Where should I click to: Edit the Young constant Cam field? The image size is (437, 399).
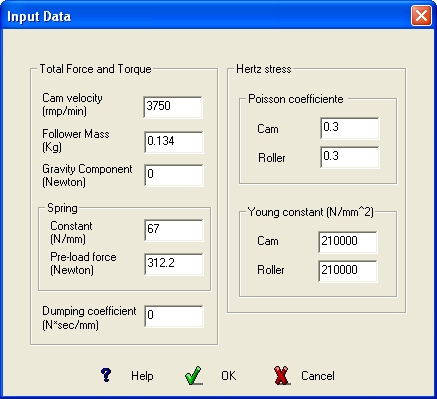click(348, 242)
